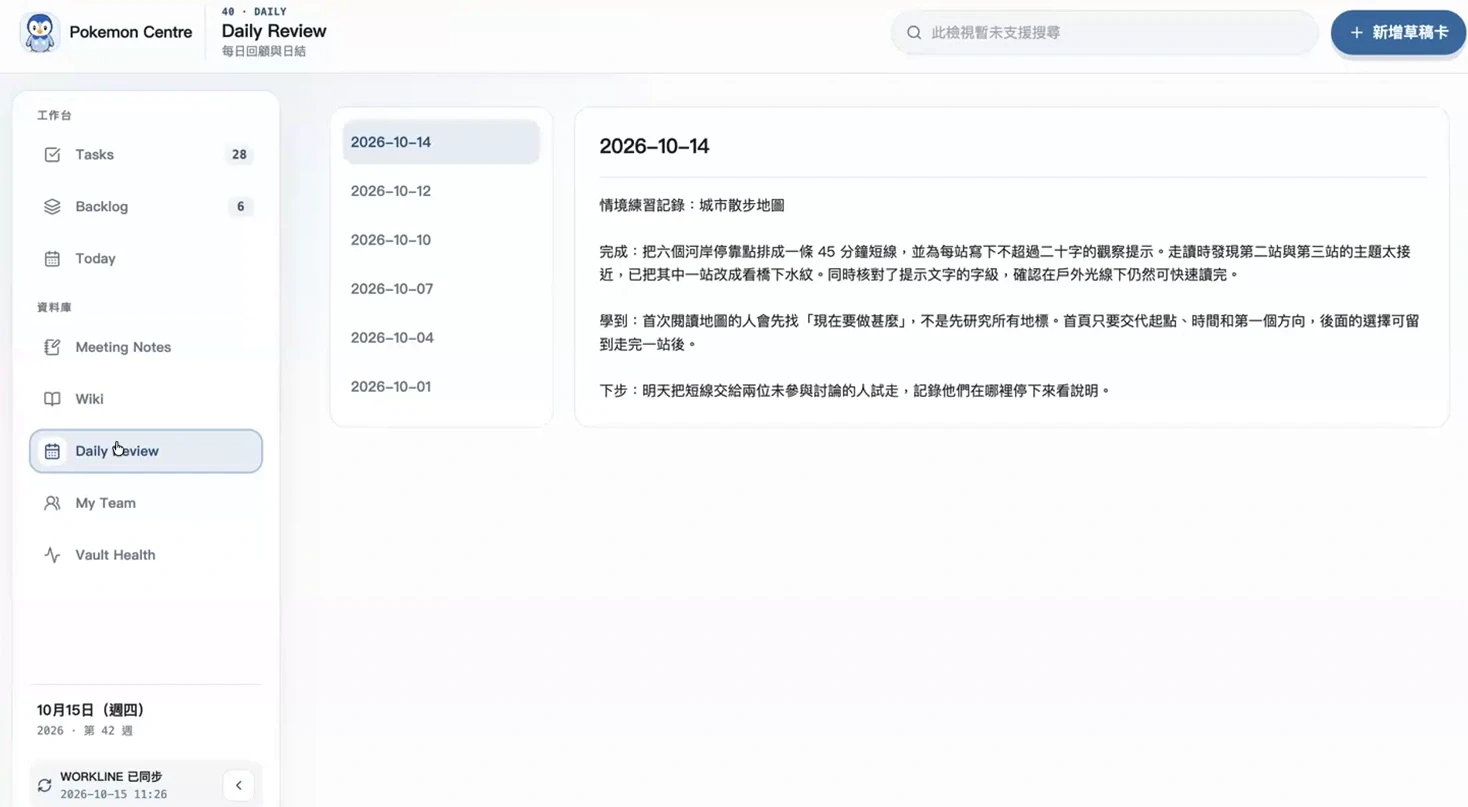Open the Wiki section

pyautogui.click(x=146, y=399)
